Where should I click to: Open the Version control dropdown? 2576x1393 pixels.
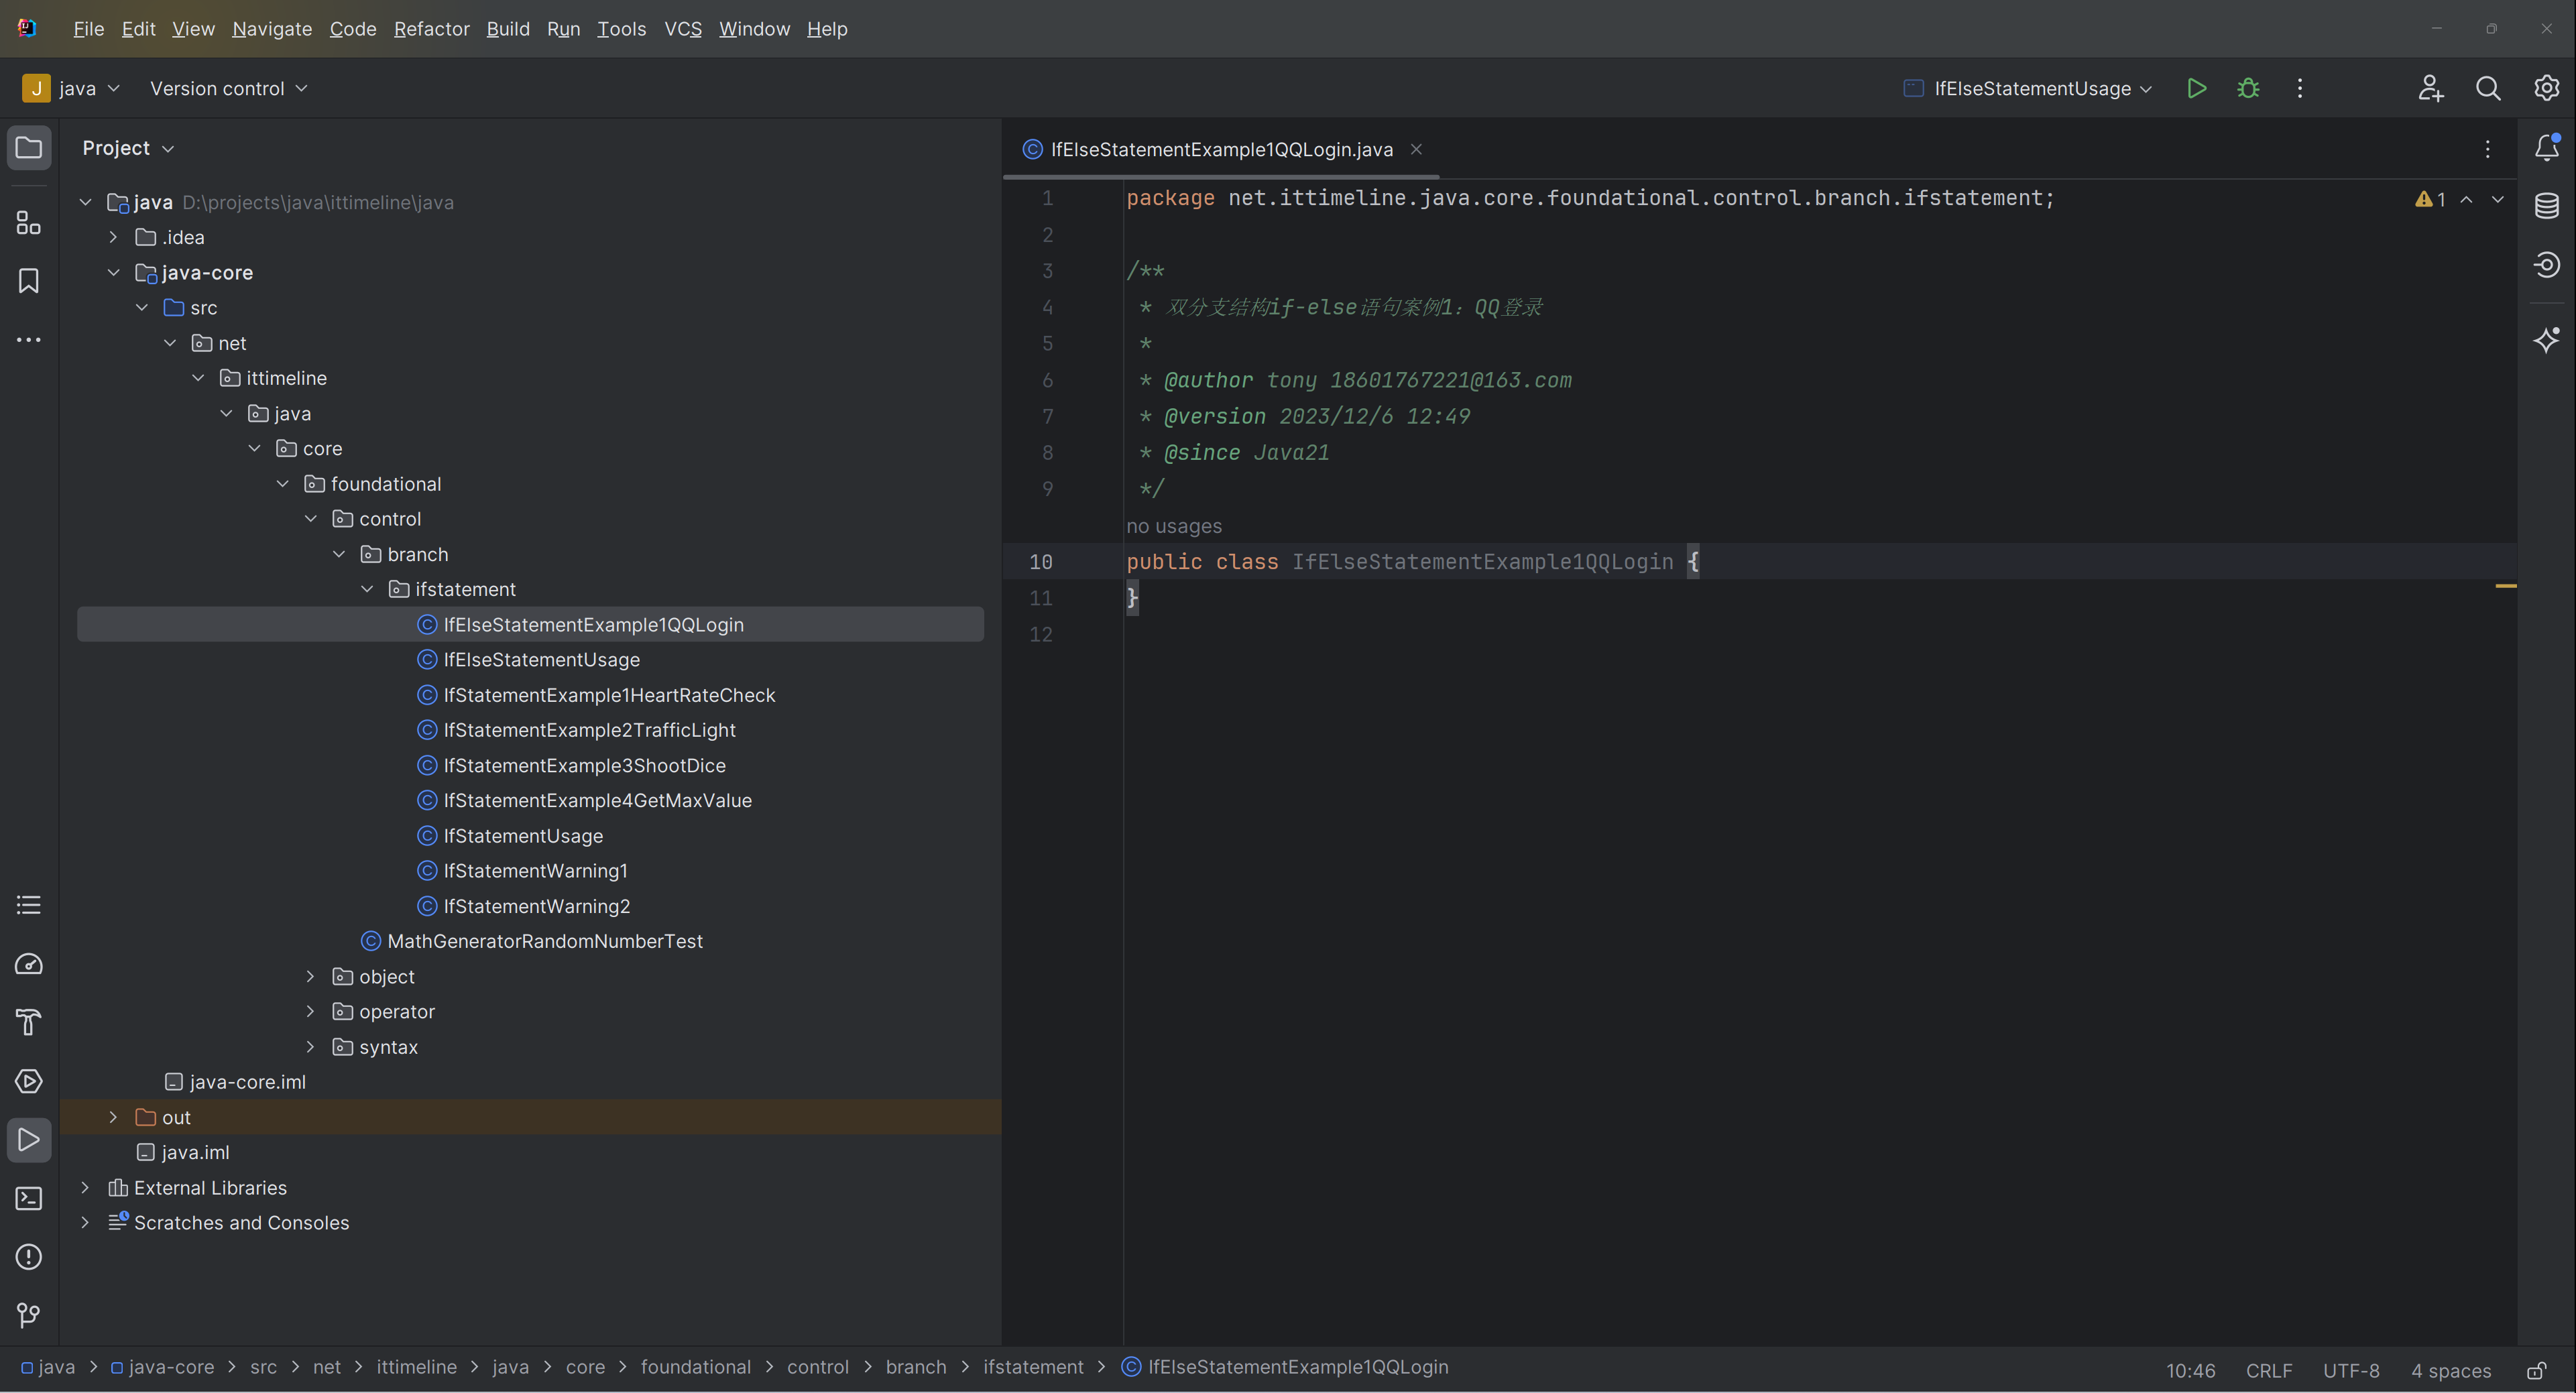[228, 88]
